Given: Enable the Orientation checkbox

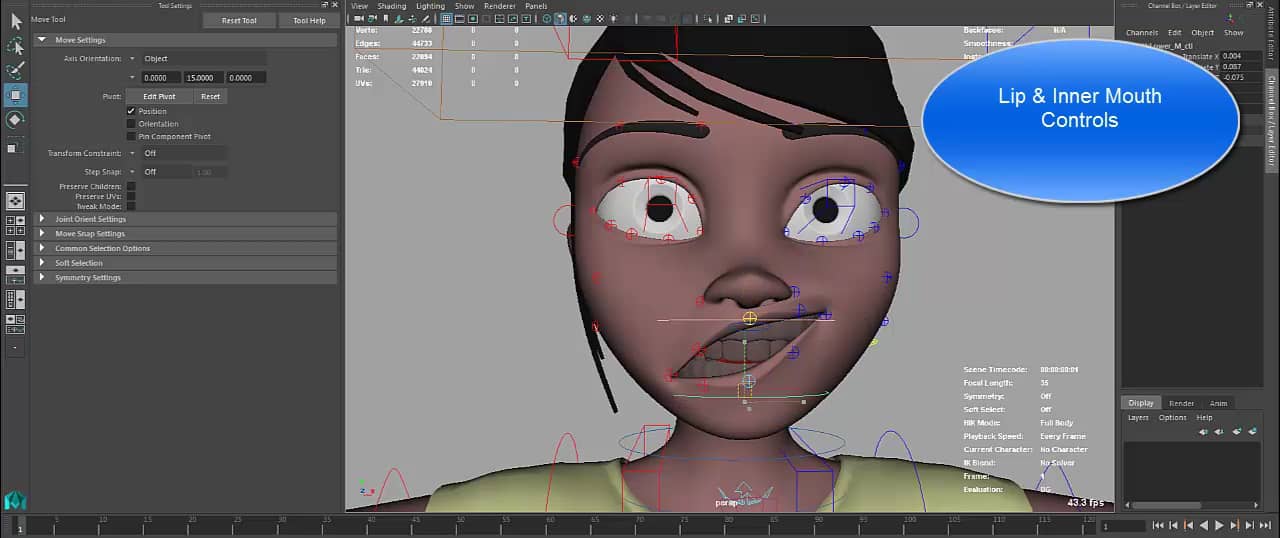Looking at the screenshot, I should click(131, 124).
